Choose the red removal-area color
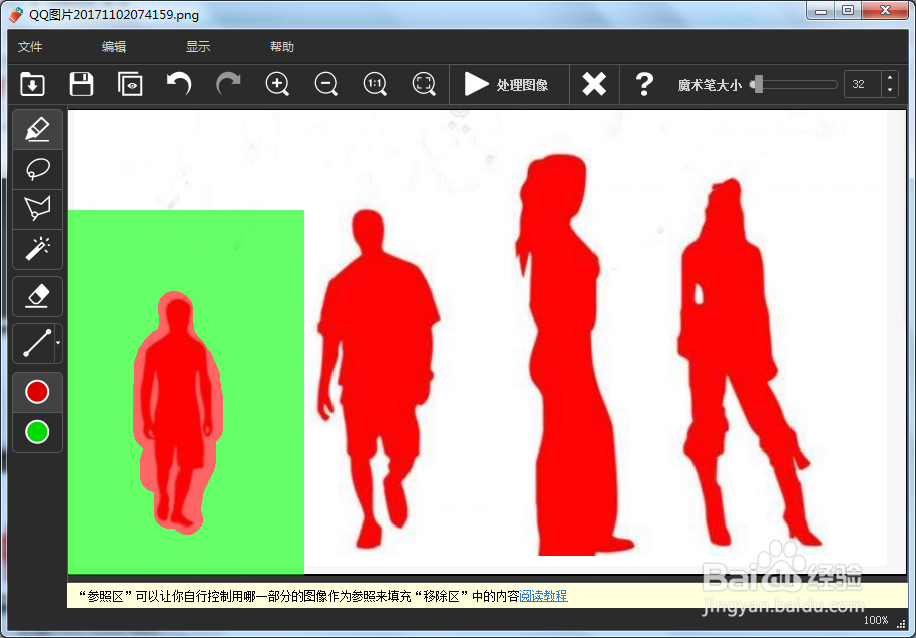This screenshot has width=916, height=638. click(x=37, y=392)
